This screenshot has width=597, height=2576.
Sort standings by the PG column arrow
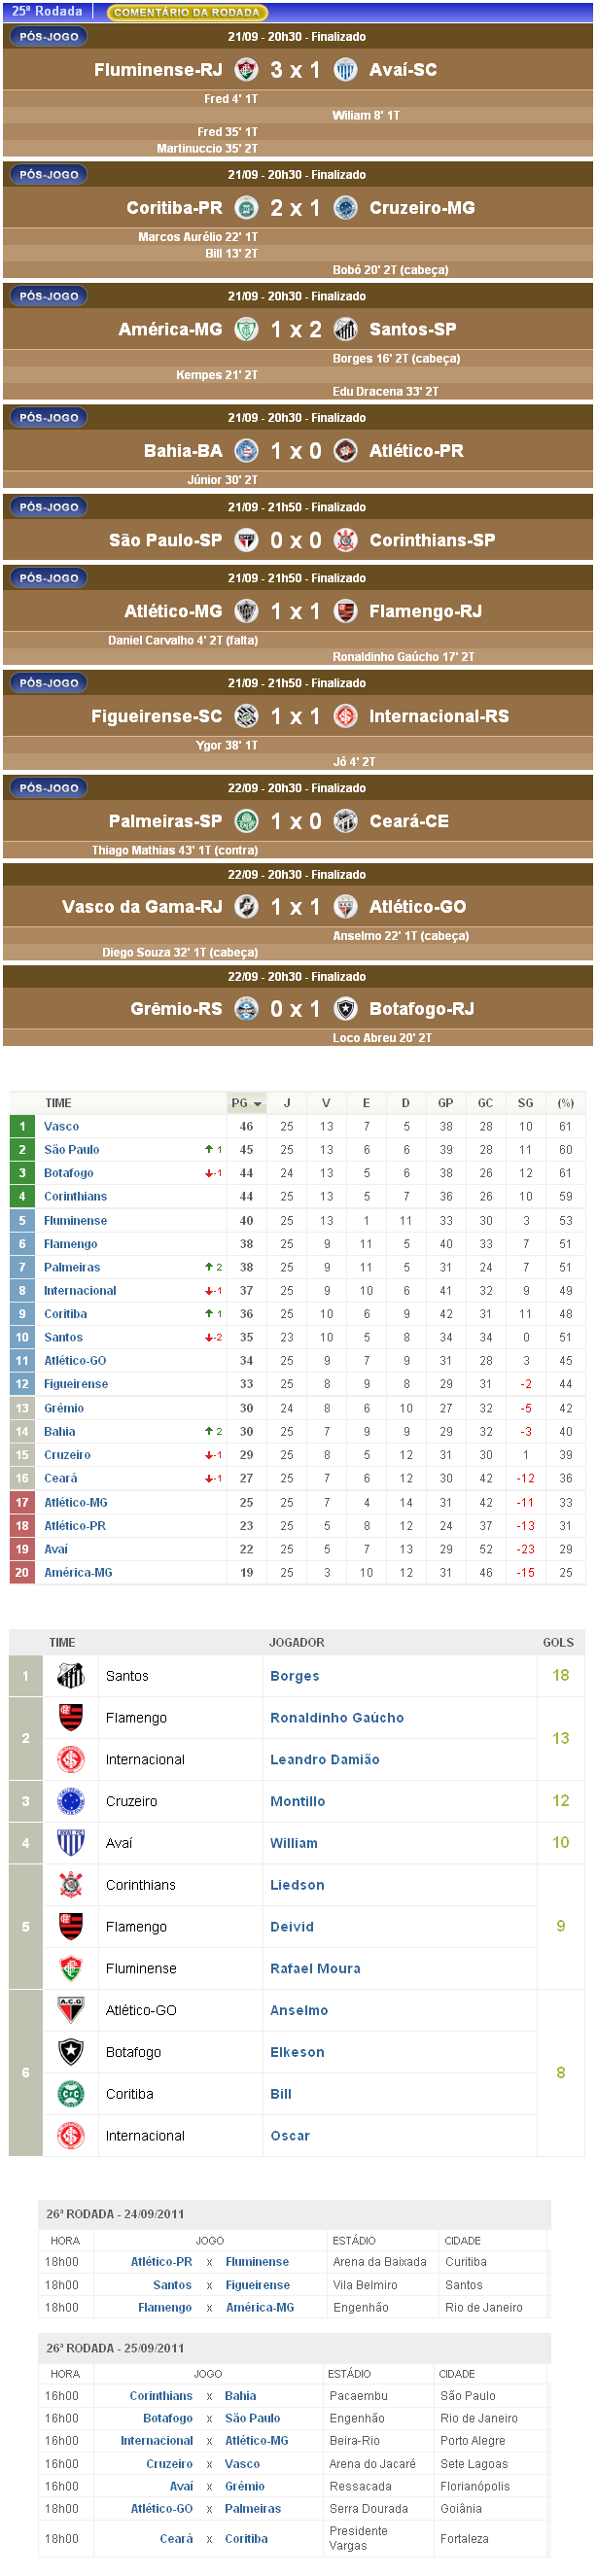[258, 1104]
